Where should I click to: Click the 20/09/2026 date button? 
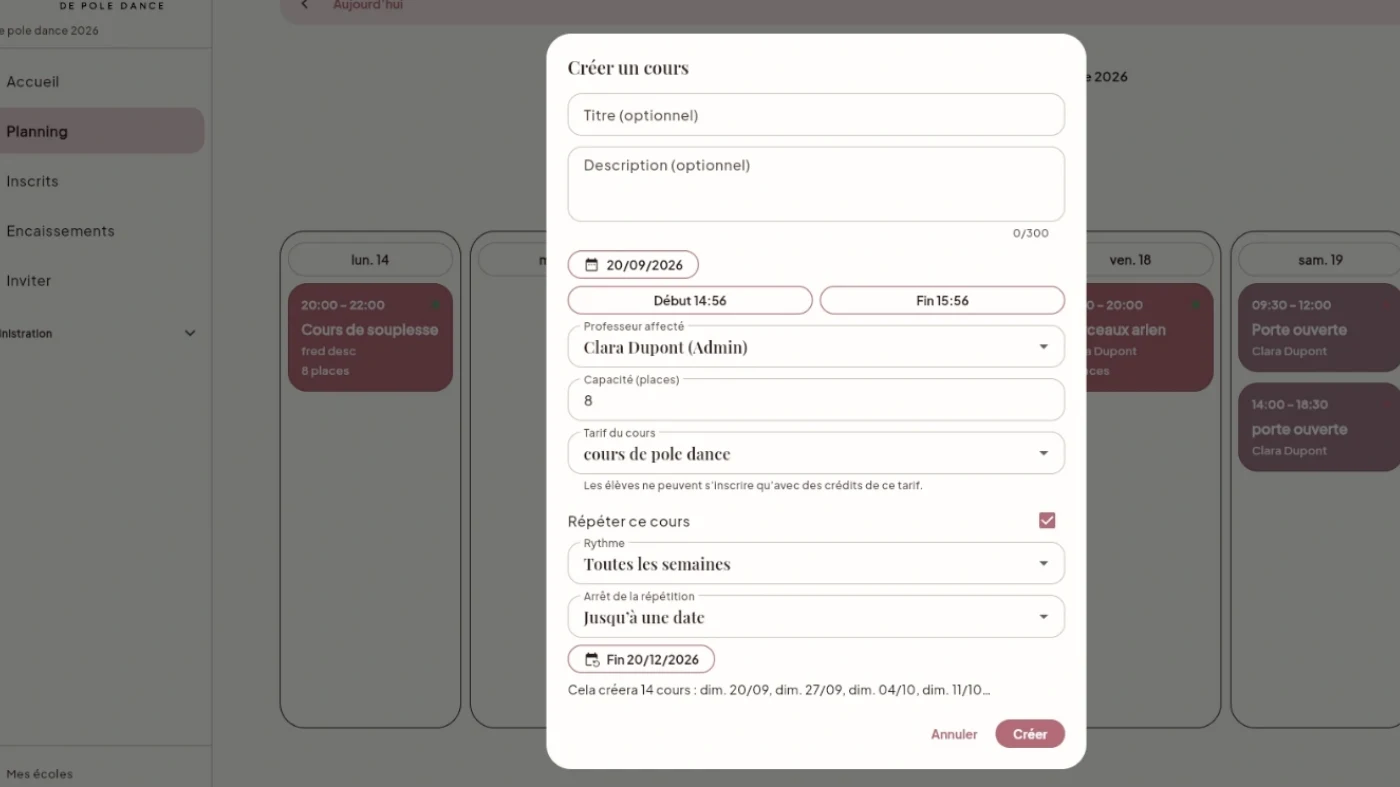point(633,265)
